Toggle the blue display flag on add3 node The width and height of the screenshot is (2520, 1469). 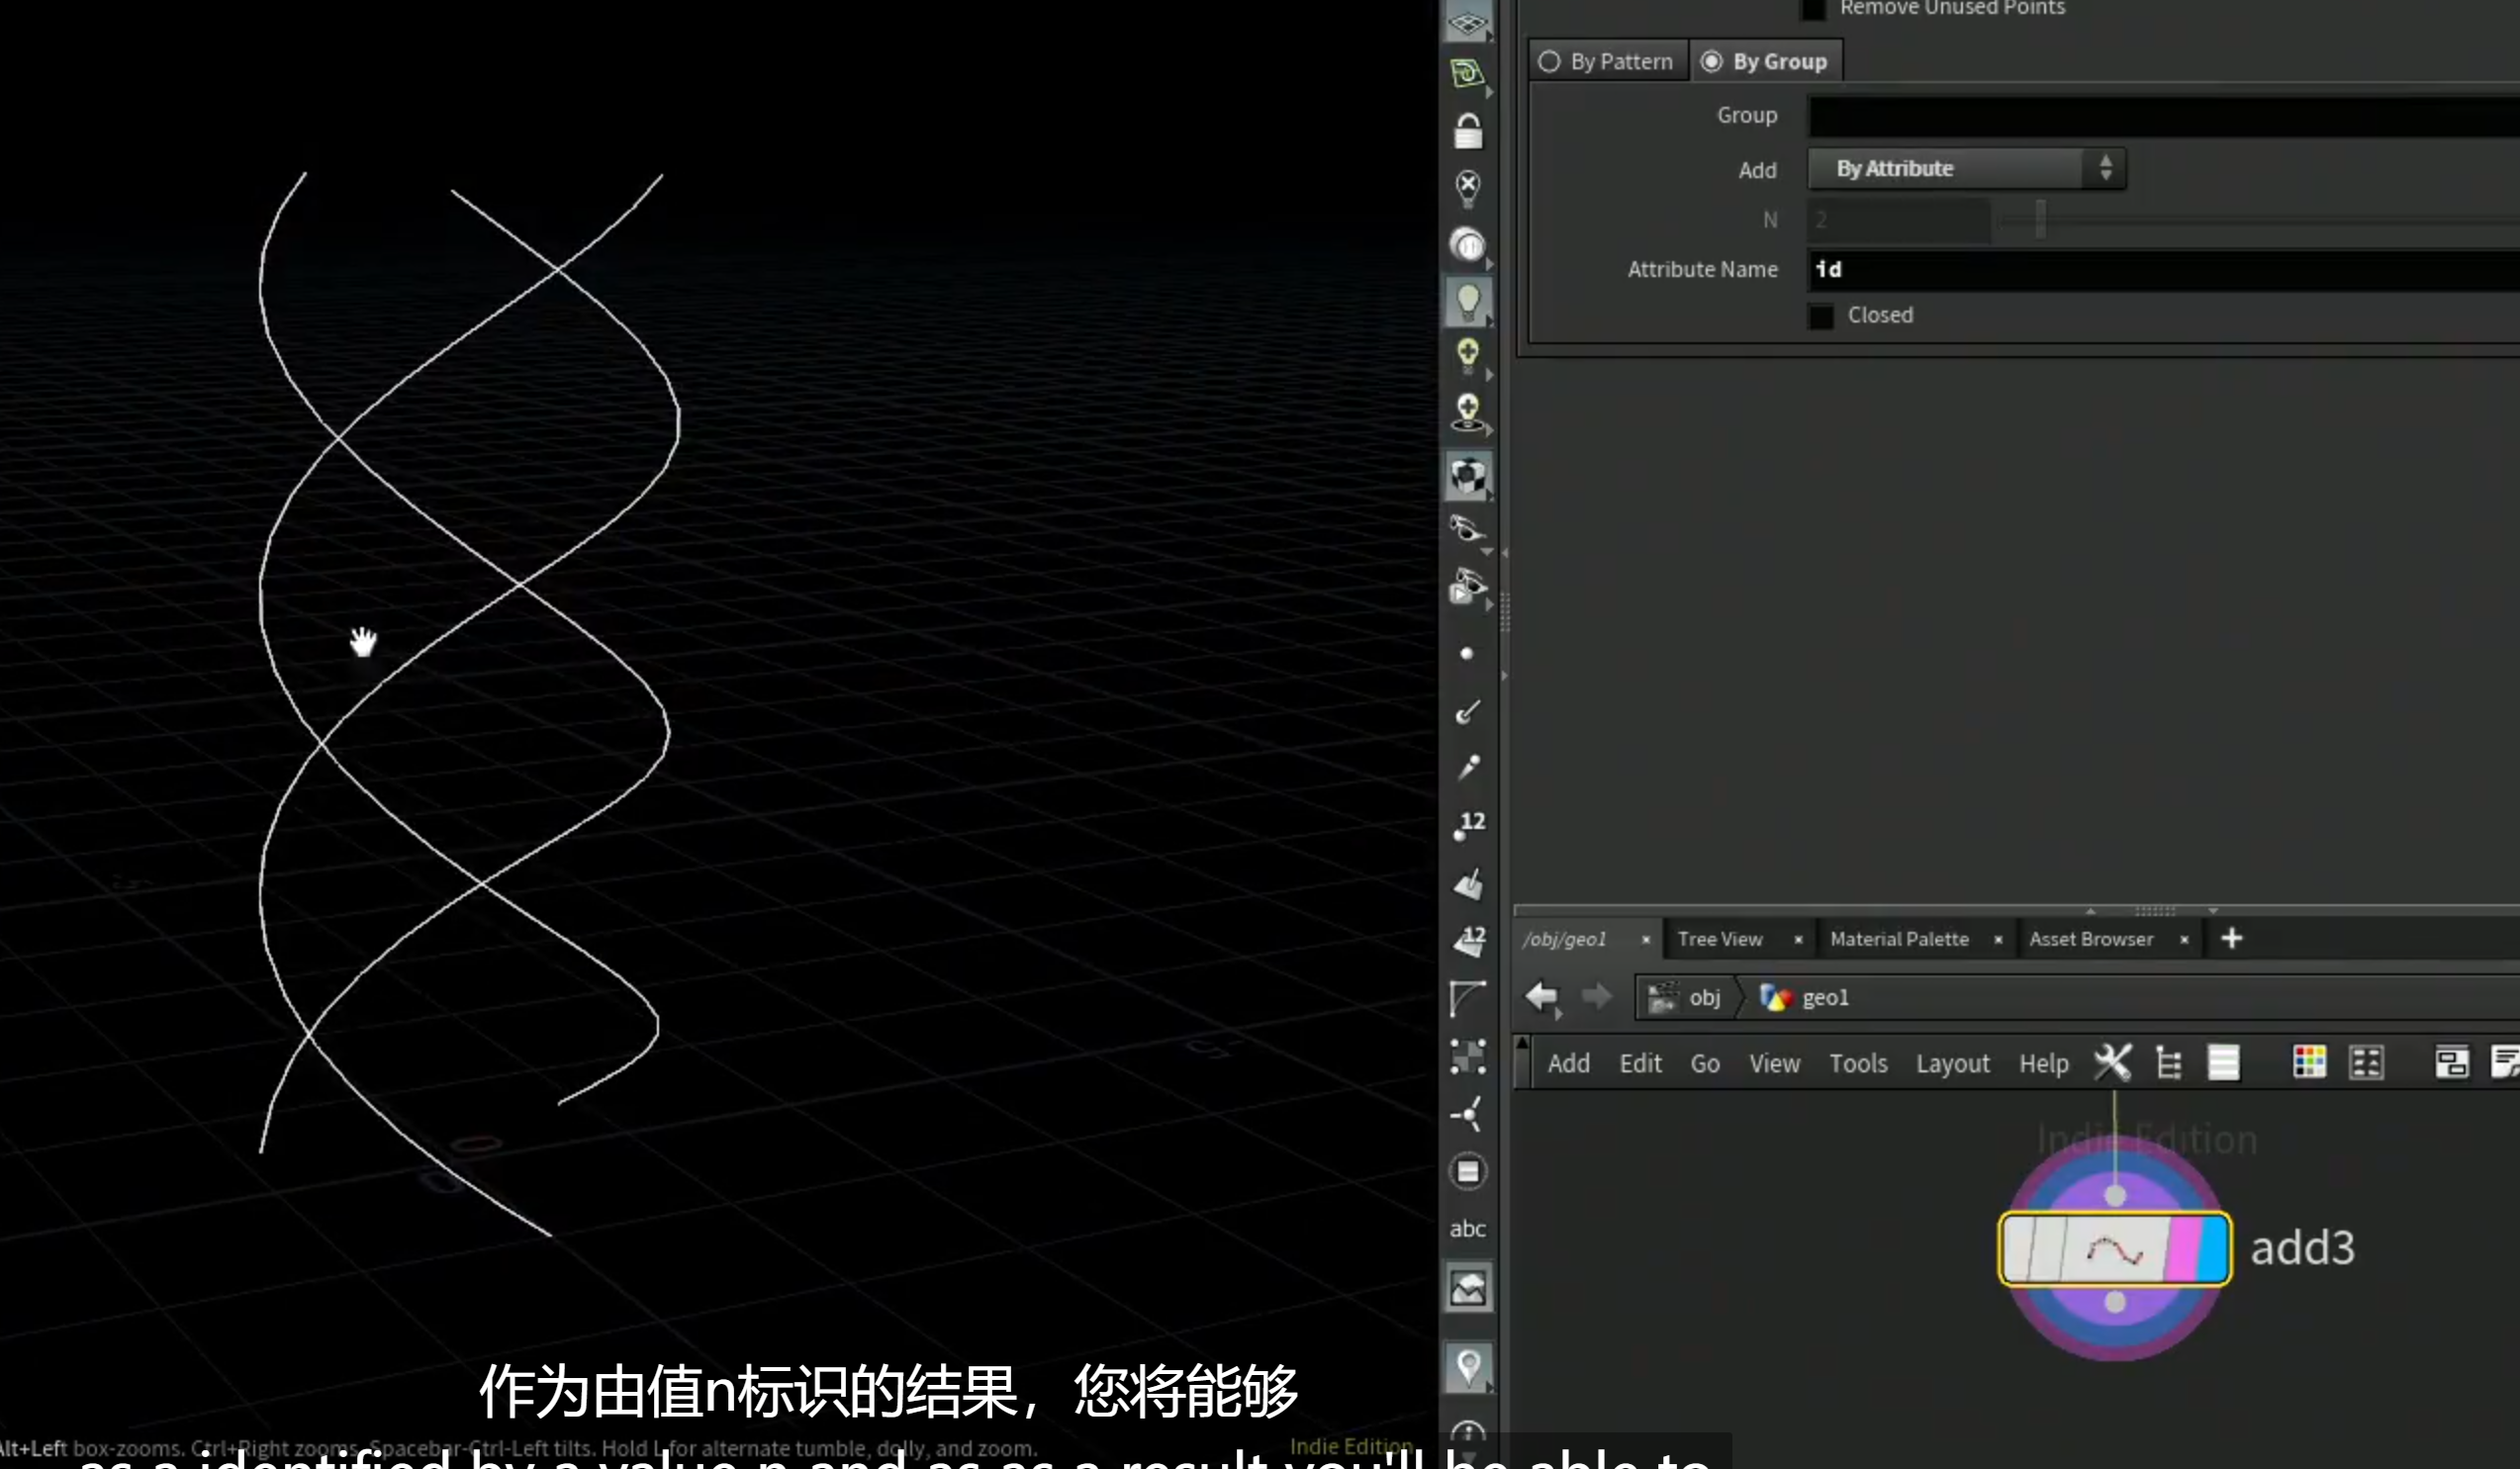(2212, 1249)
